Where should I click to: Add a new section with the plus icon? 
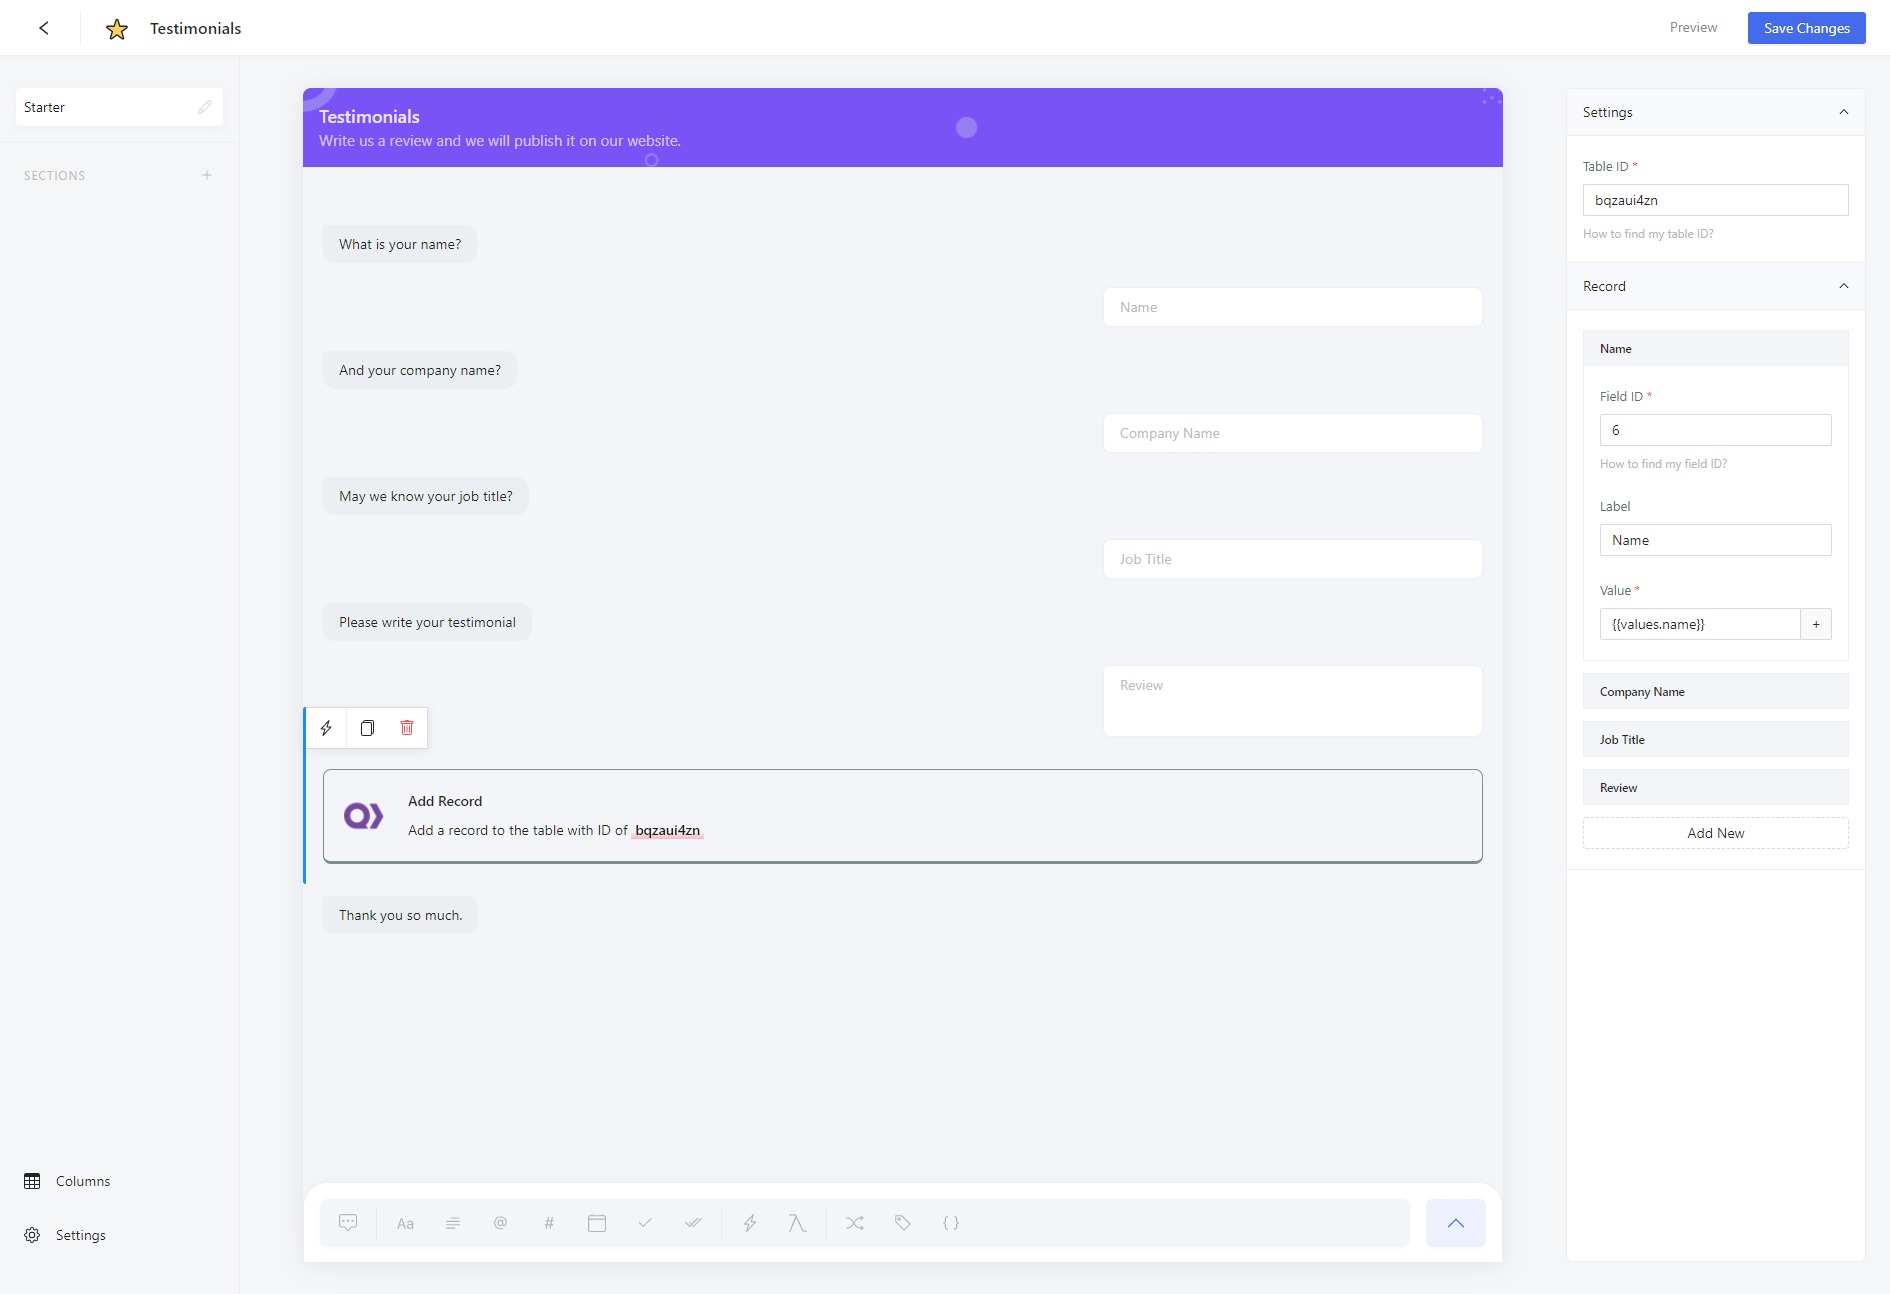point(207,175)
